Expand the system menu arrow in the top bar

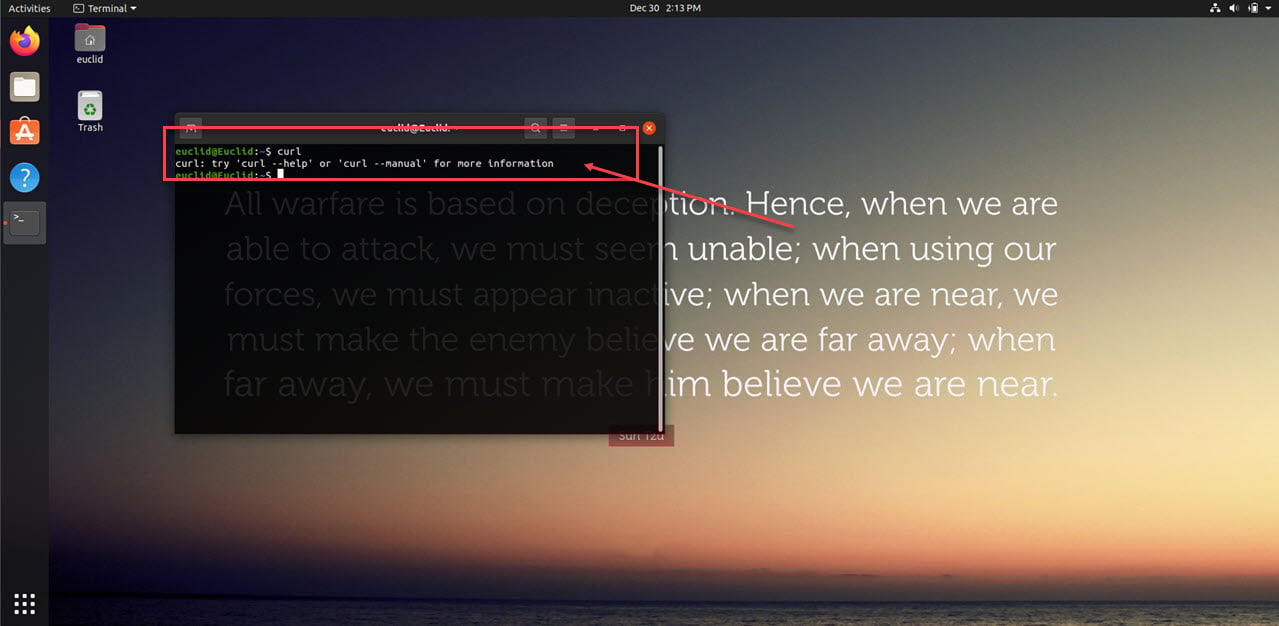[1267, 8]
